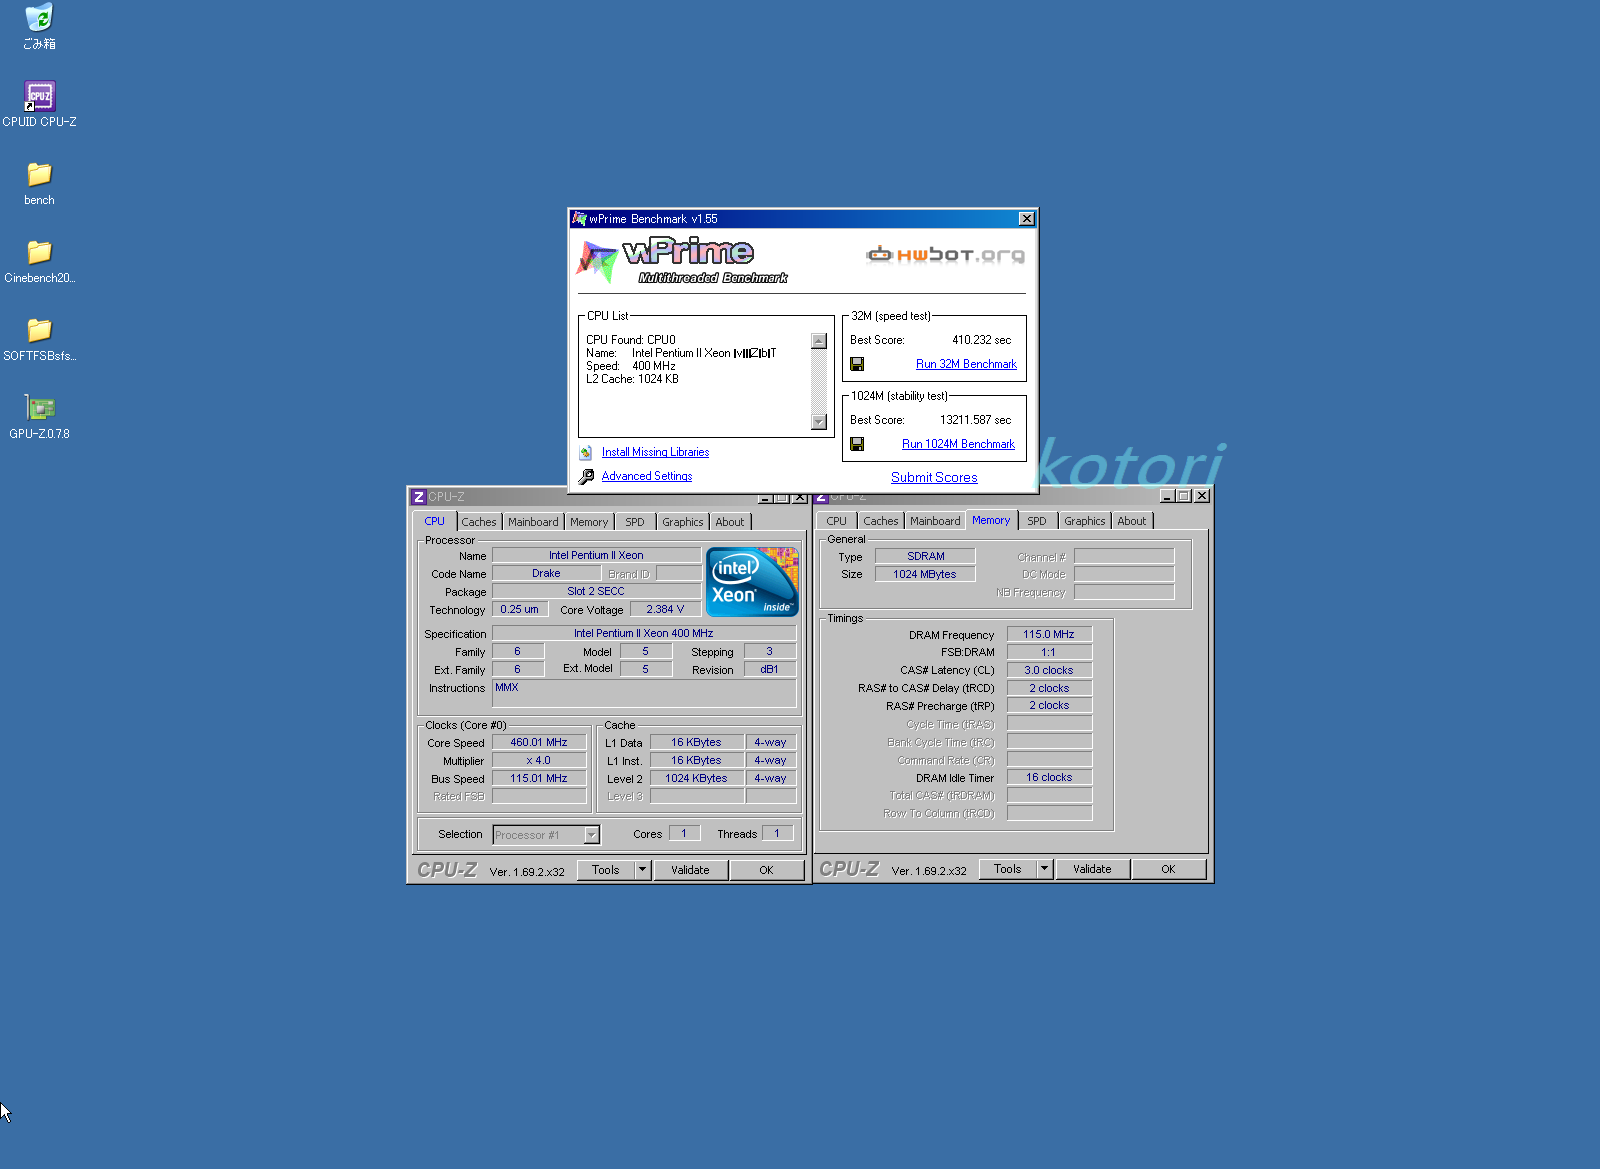
Task: Switch to Graphics tab in left CPU-Z
Action: (683, 522)
